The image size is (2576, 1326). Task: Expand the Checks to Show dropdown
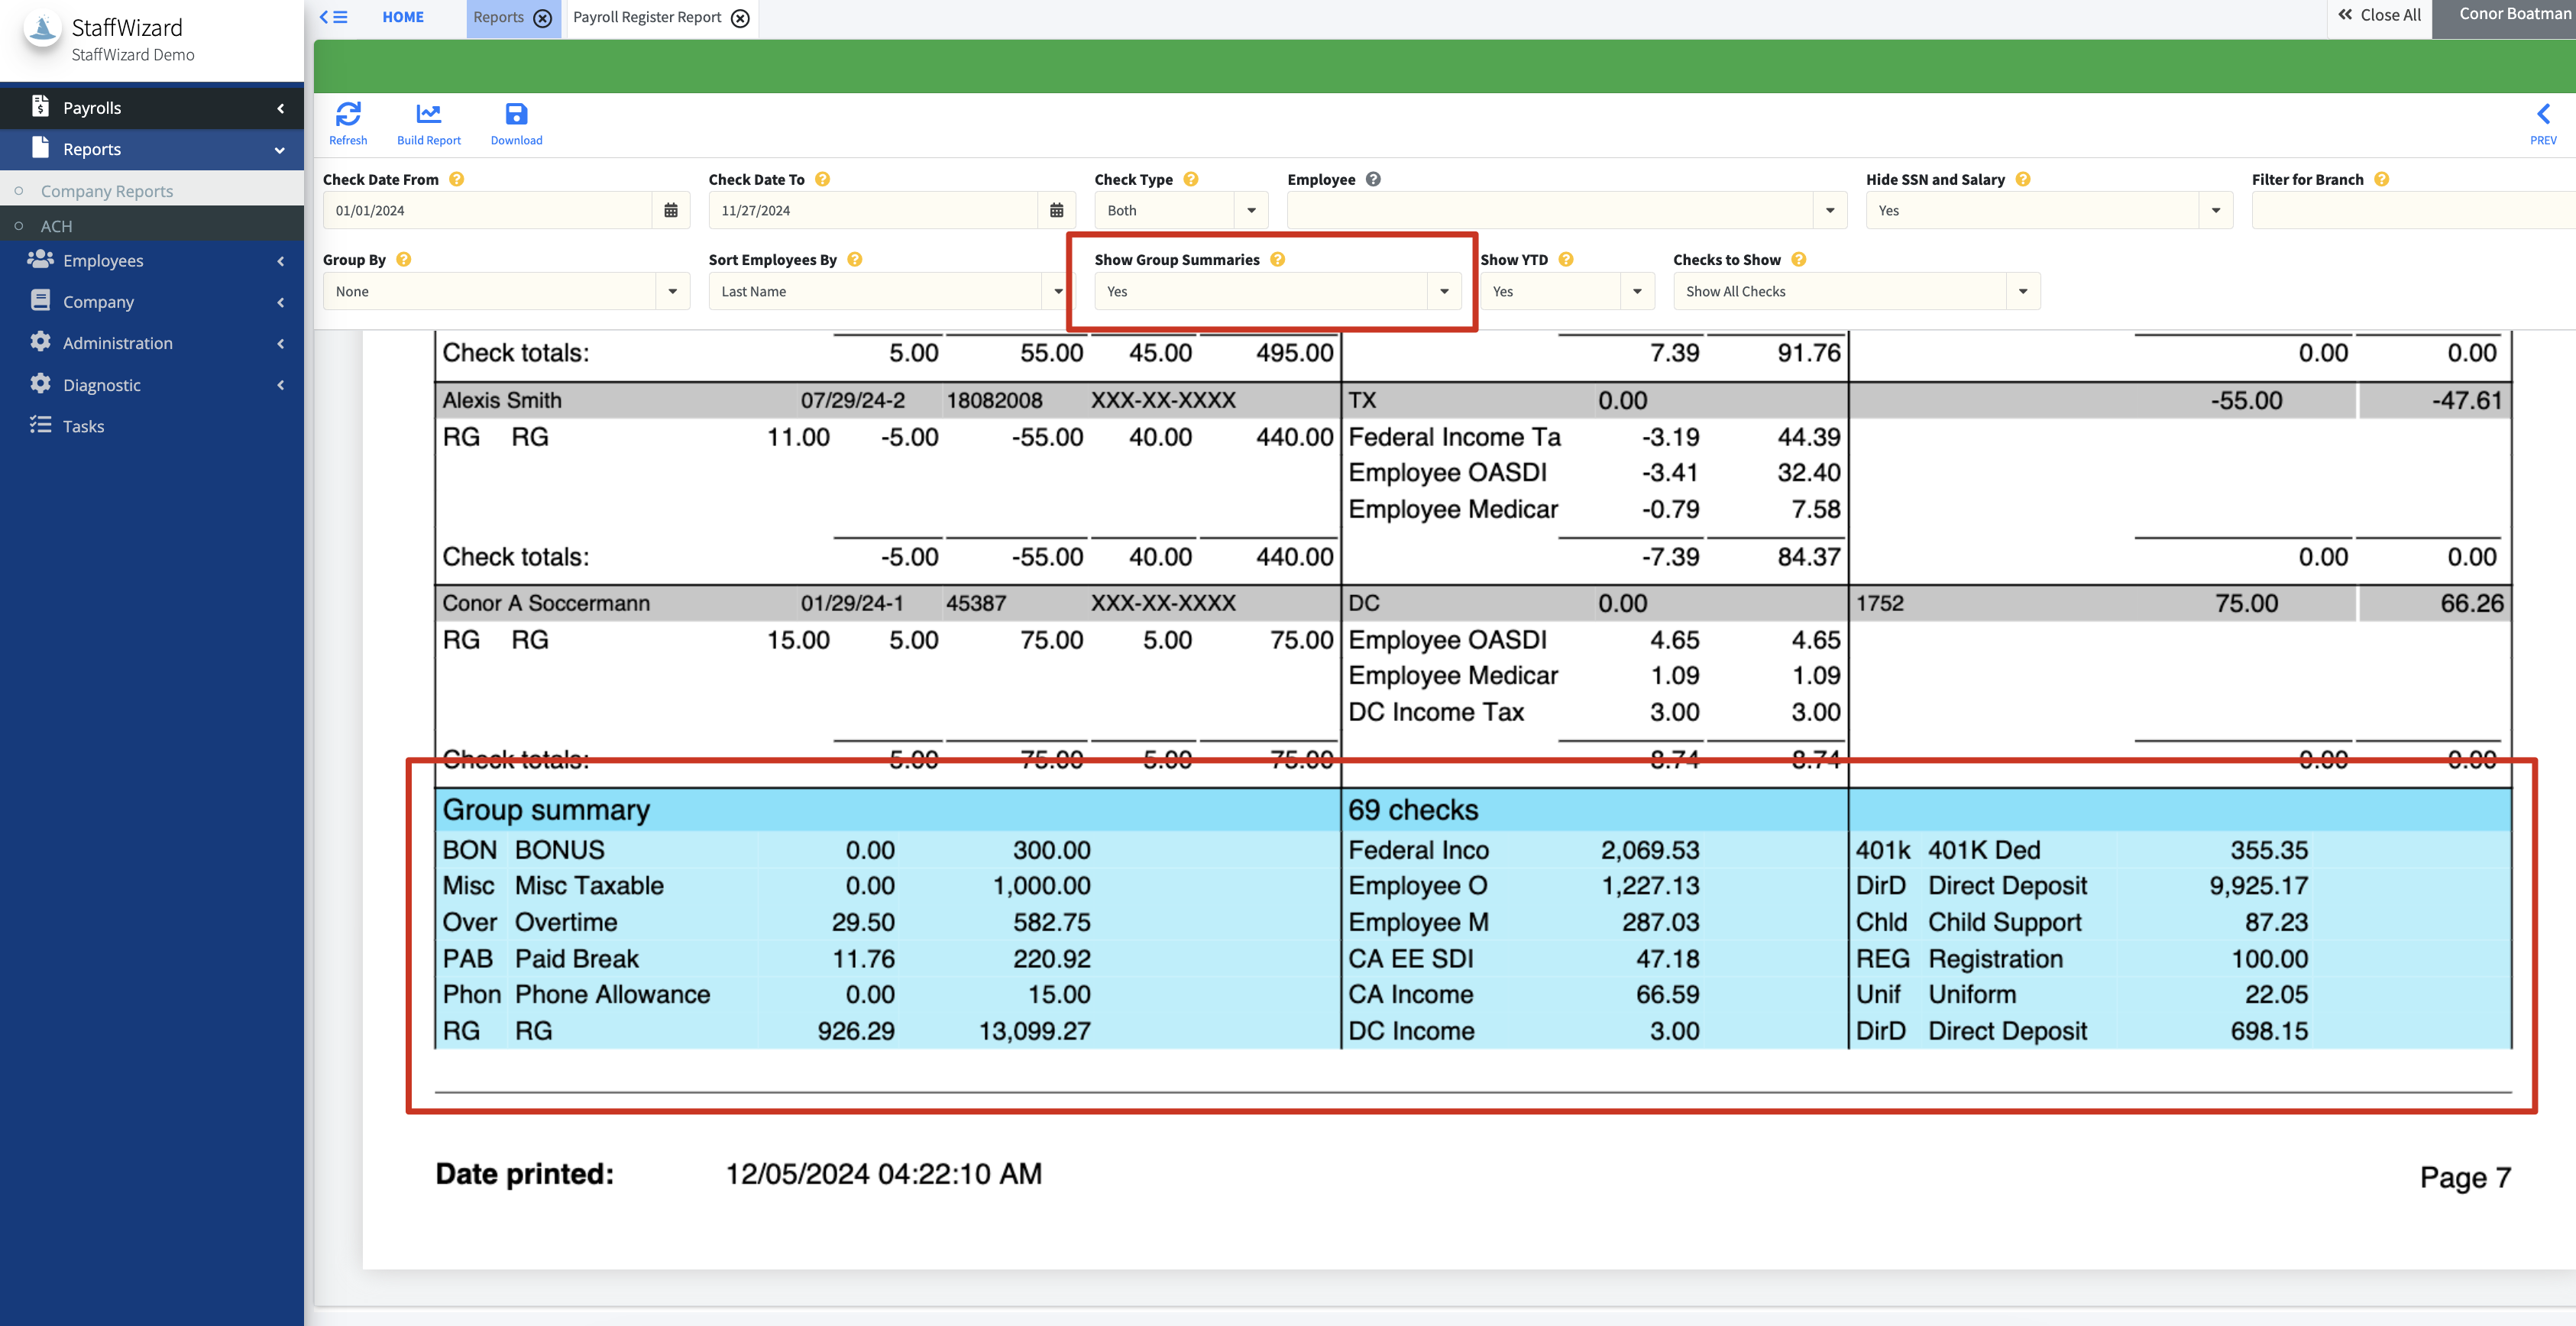[x=2023, y=291]
